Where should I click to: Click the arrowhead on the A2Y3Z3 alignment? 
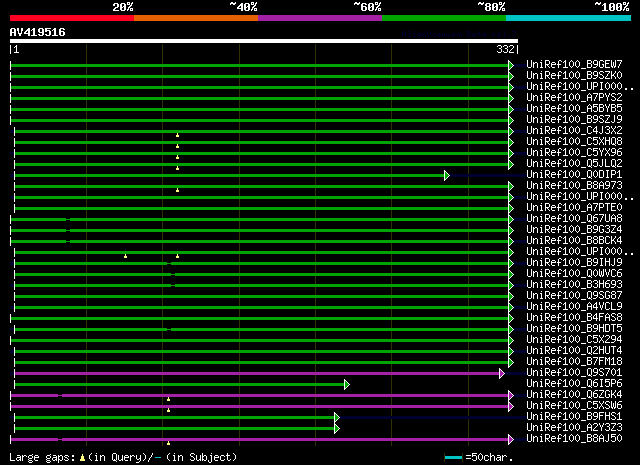click(337, 428)
